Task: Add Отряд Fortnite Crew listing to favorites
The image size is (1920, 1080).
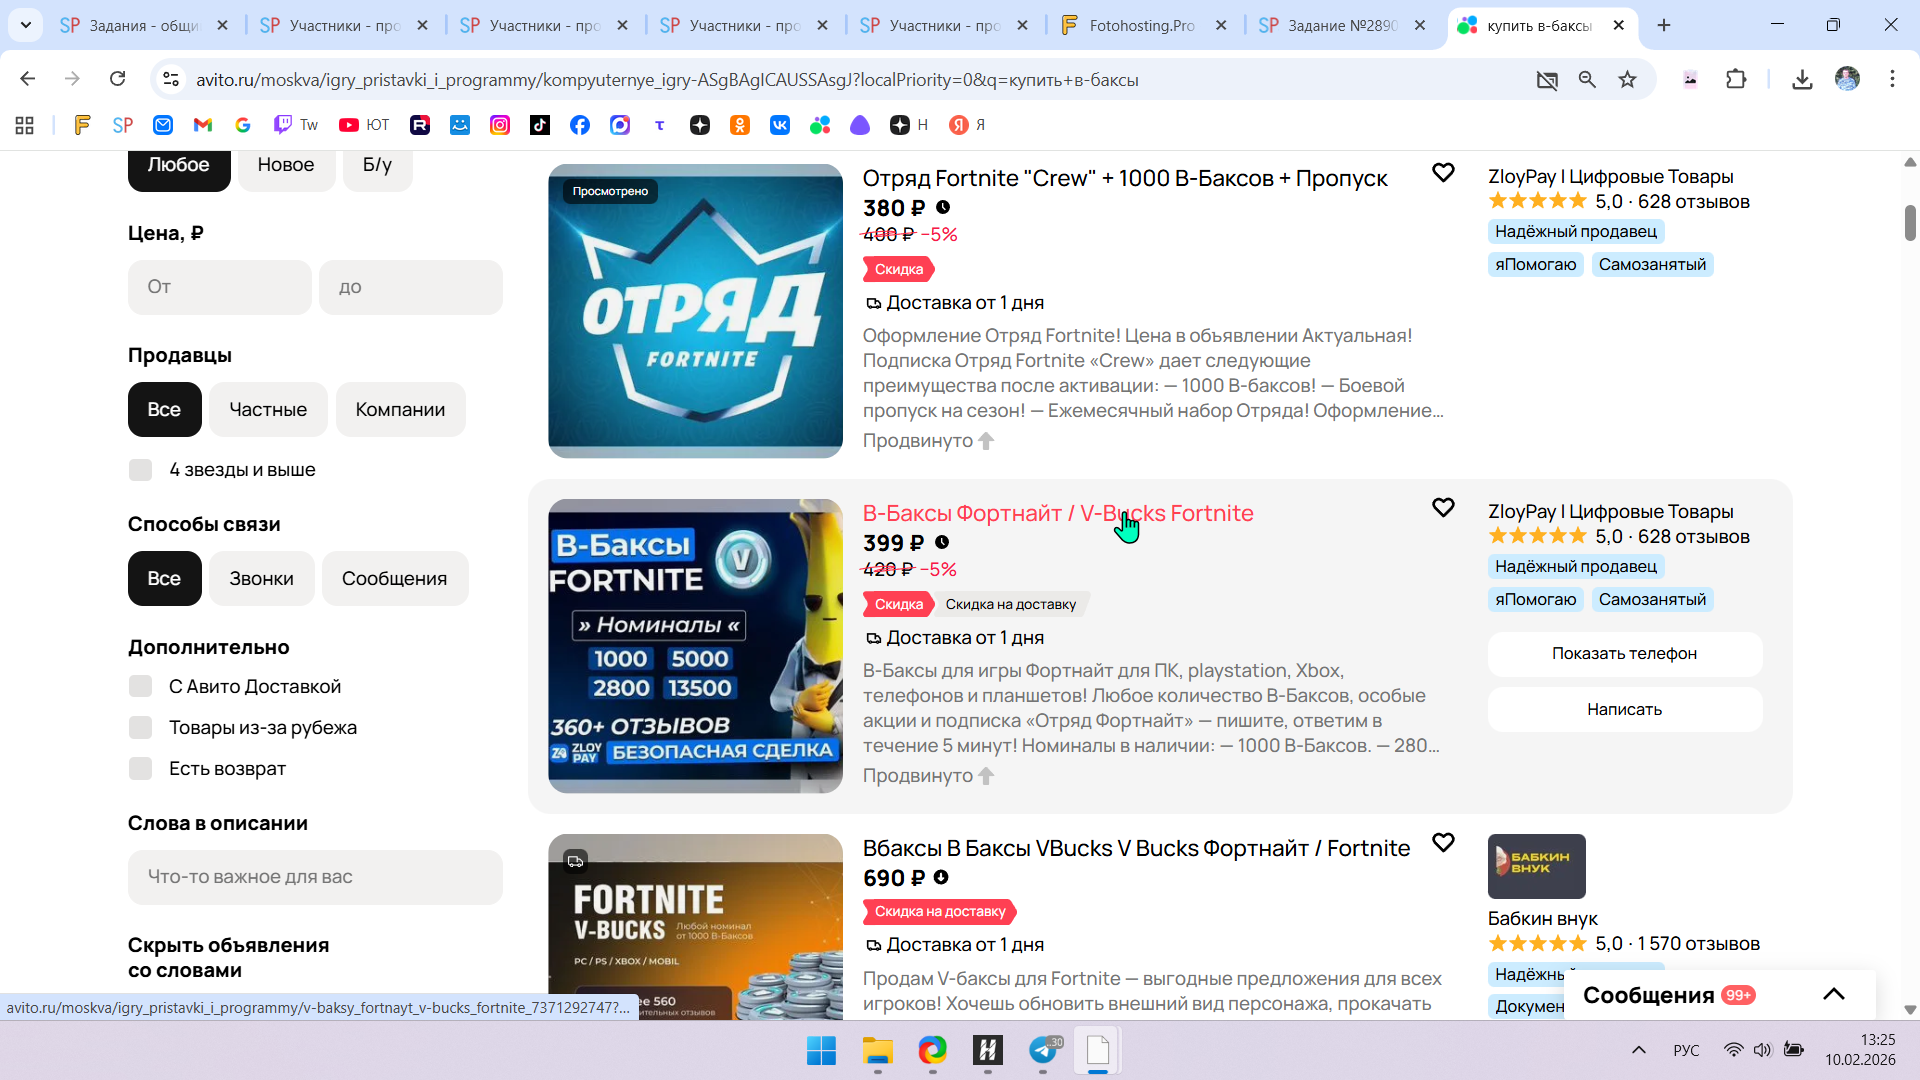Action: [x=1442, y=173]
